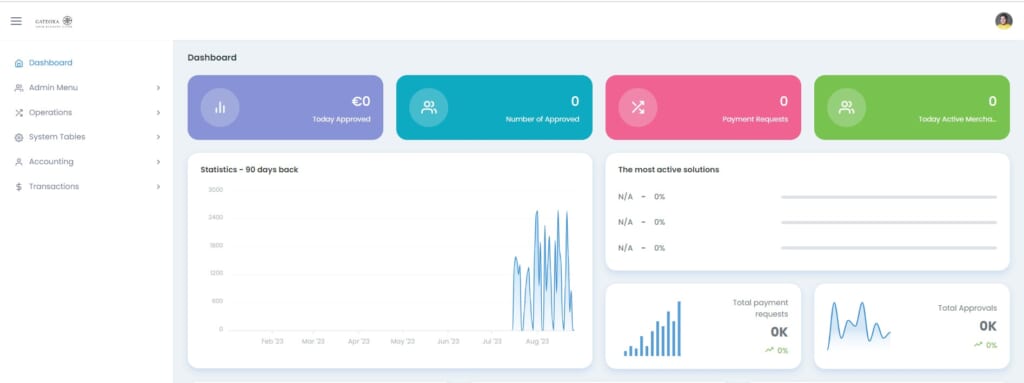
Task: Click the trend arrow under Total payment requests
Action: coord(769,350)
